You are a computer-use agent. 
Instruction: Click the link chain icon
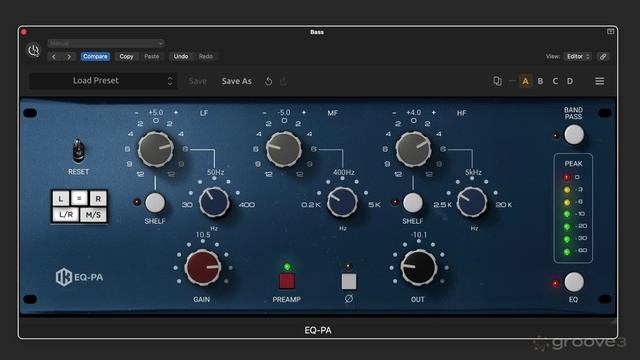click(x=603, y=57)
